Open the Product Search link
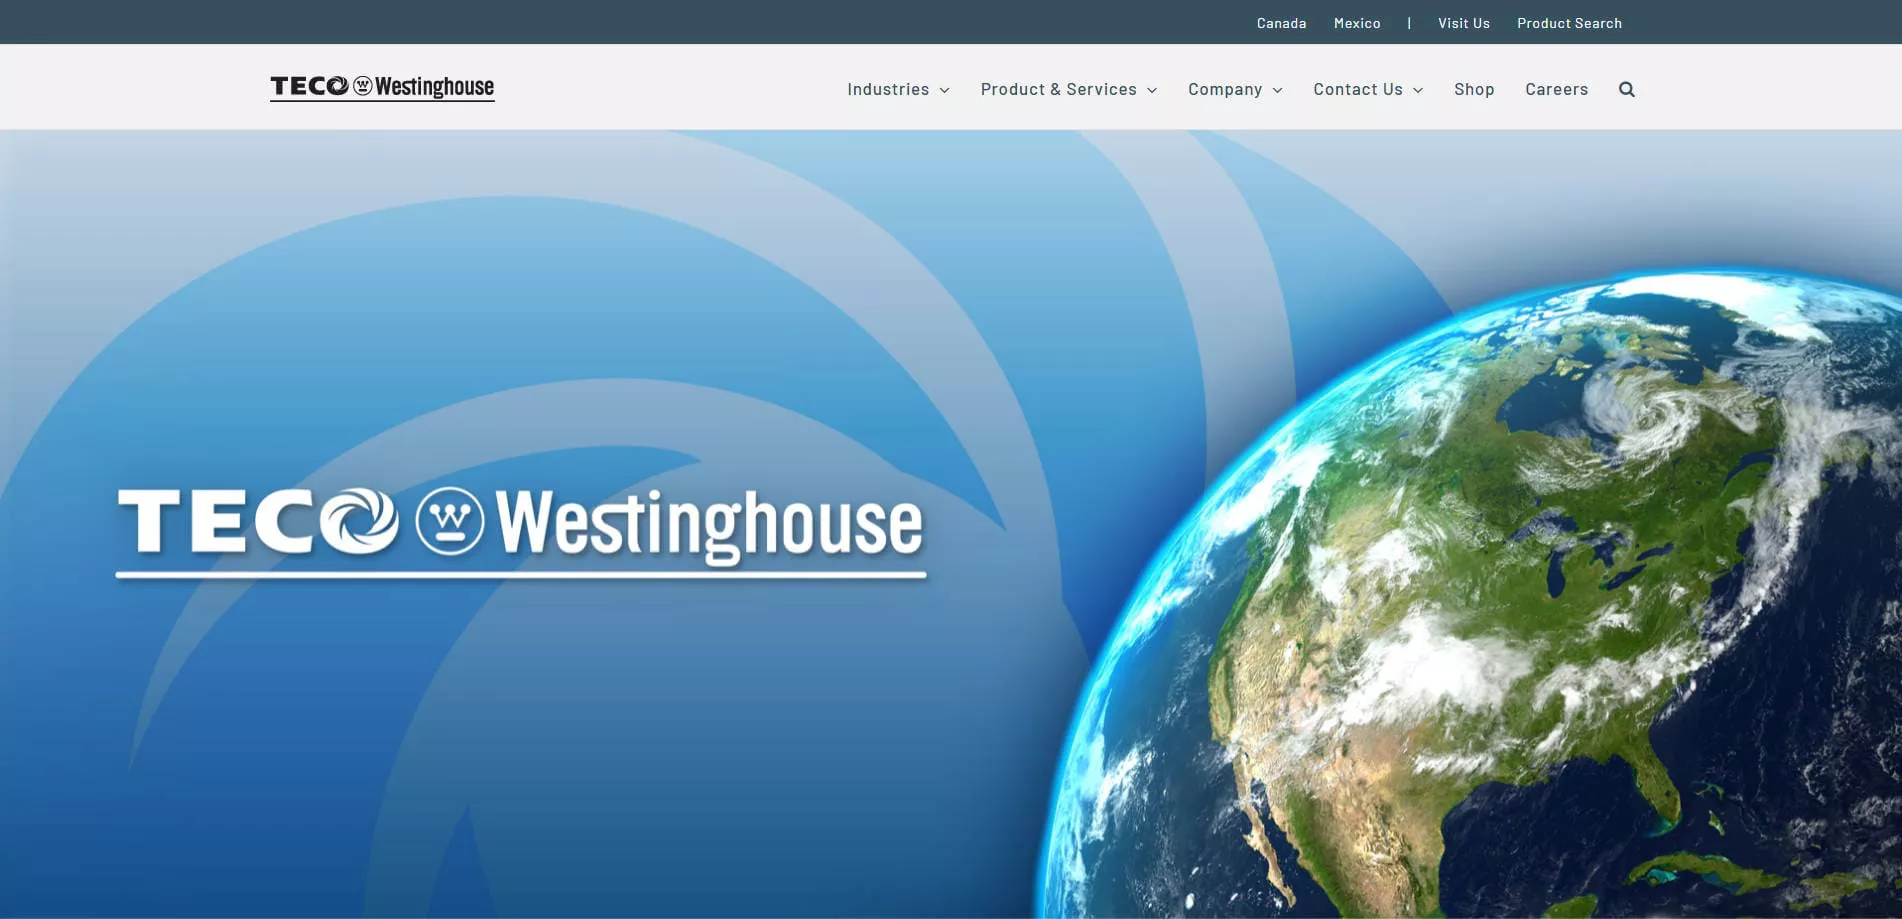The image size is (1902, 919). pyautogui.click(x=1570, y=23)
